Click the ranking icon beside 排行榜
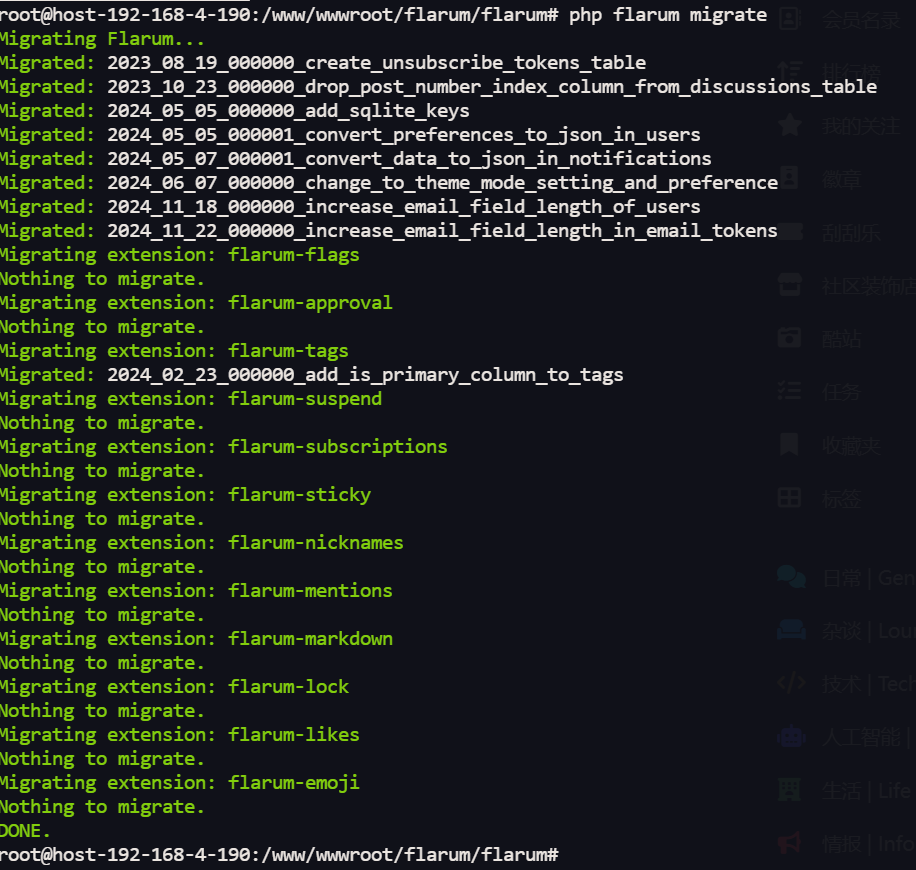The height and width of the screenshot is (870, 916). point(789,72)
